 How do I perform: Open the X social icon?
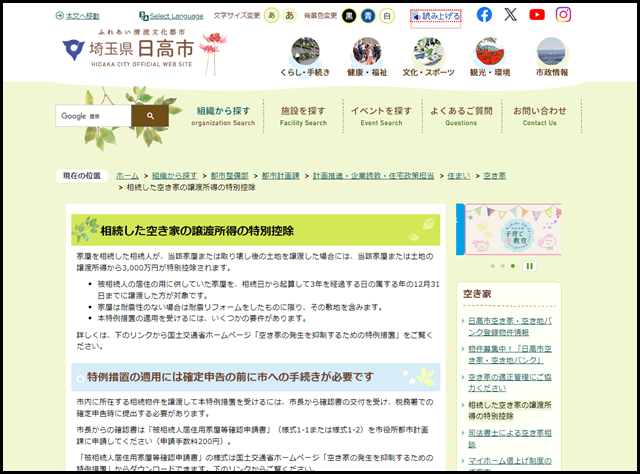click(x=510, y=15)
